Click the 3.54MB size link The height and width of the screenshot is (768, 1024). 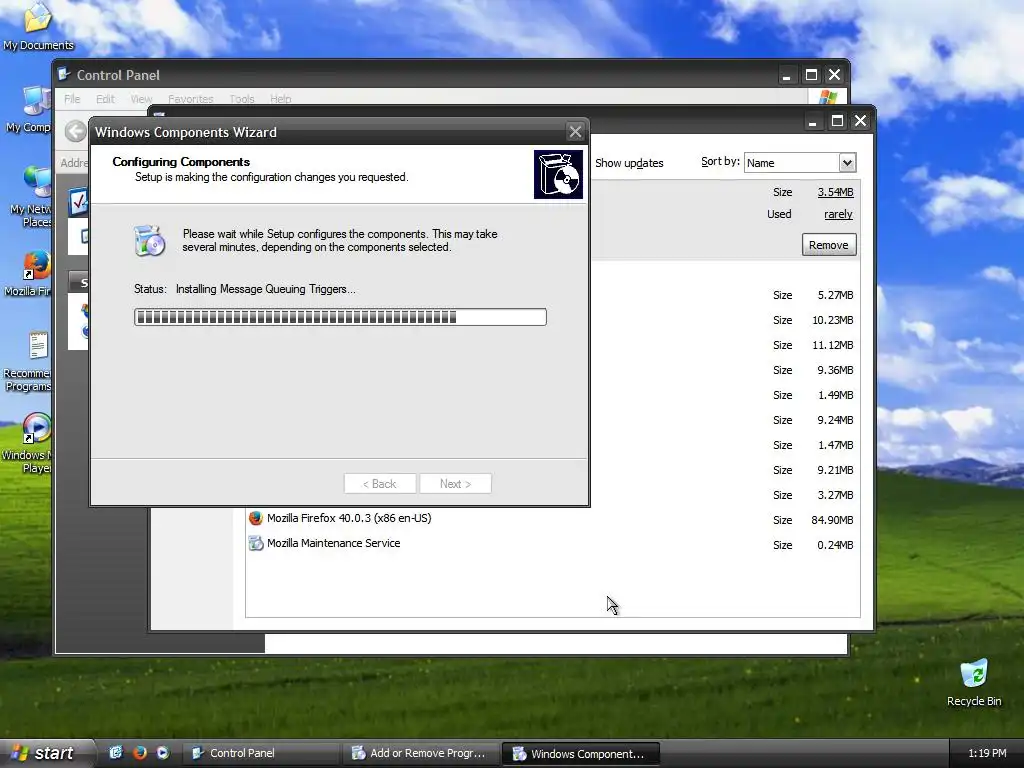coord(835,192)
